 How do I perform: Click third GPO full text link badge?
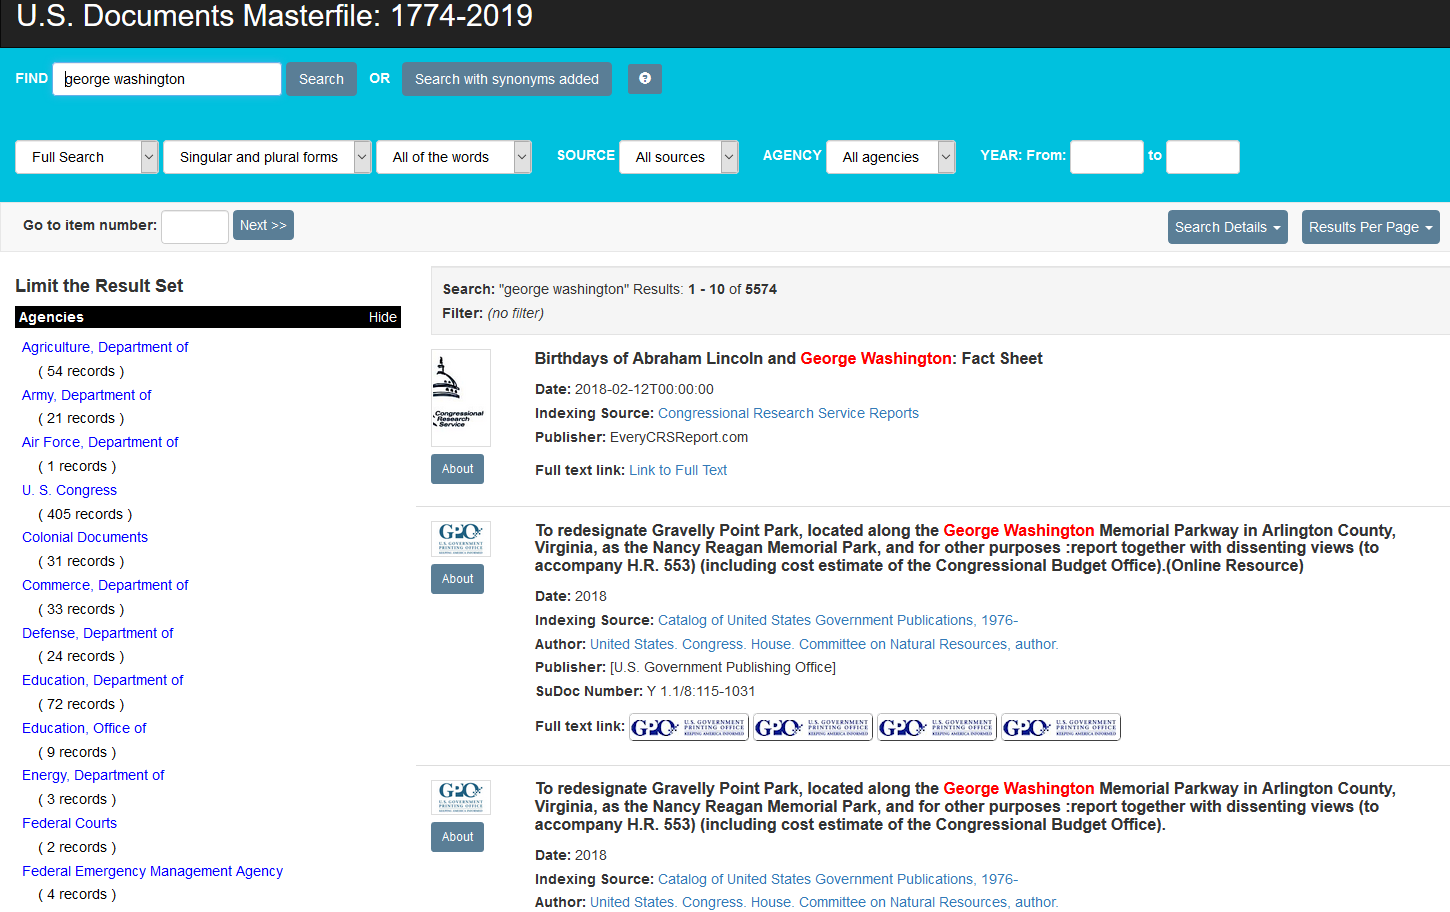(x=936, y=727)
